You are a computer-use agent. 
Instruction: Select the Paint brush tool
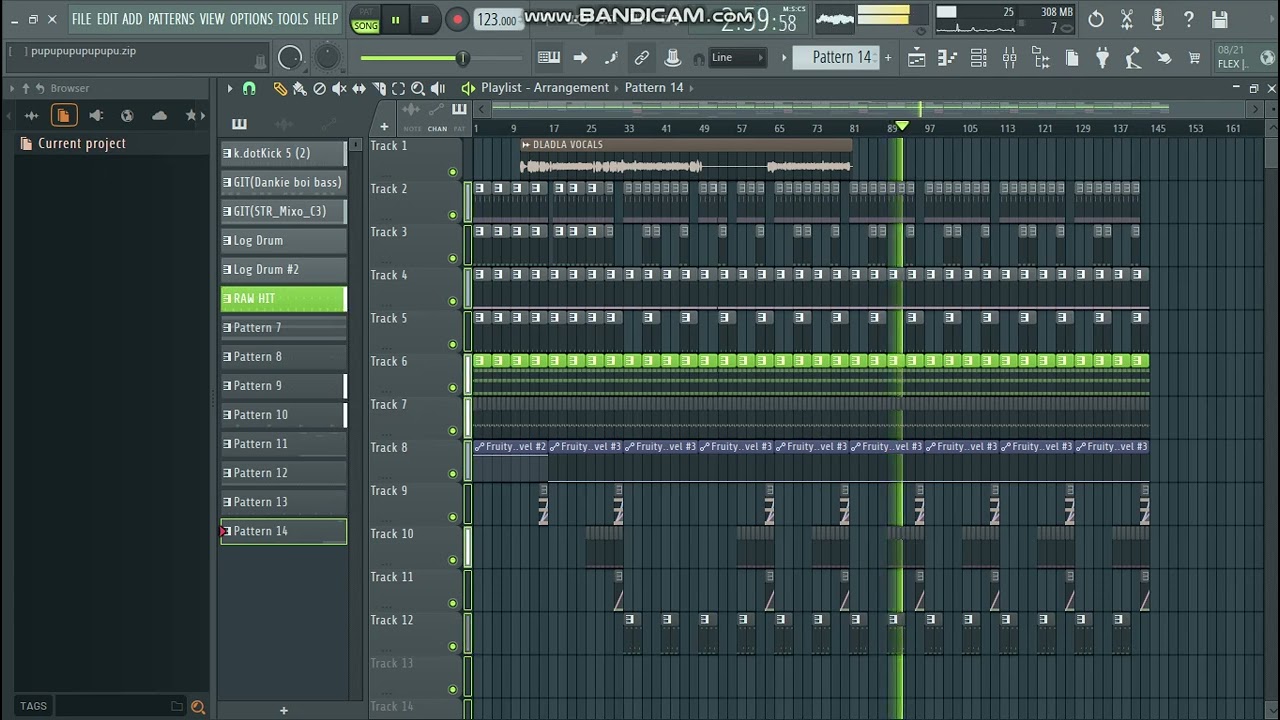(x=299, y=88)
